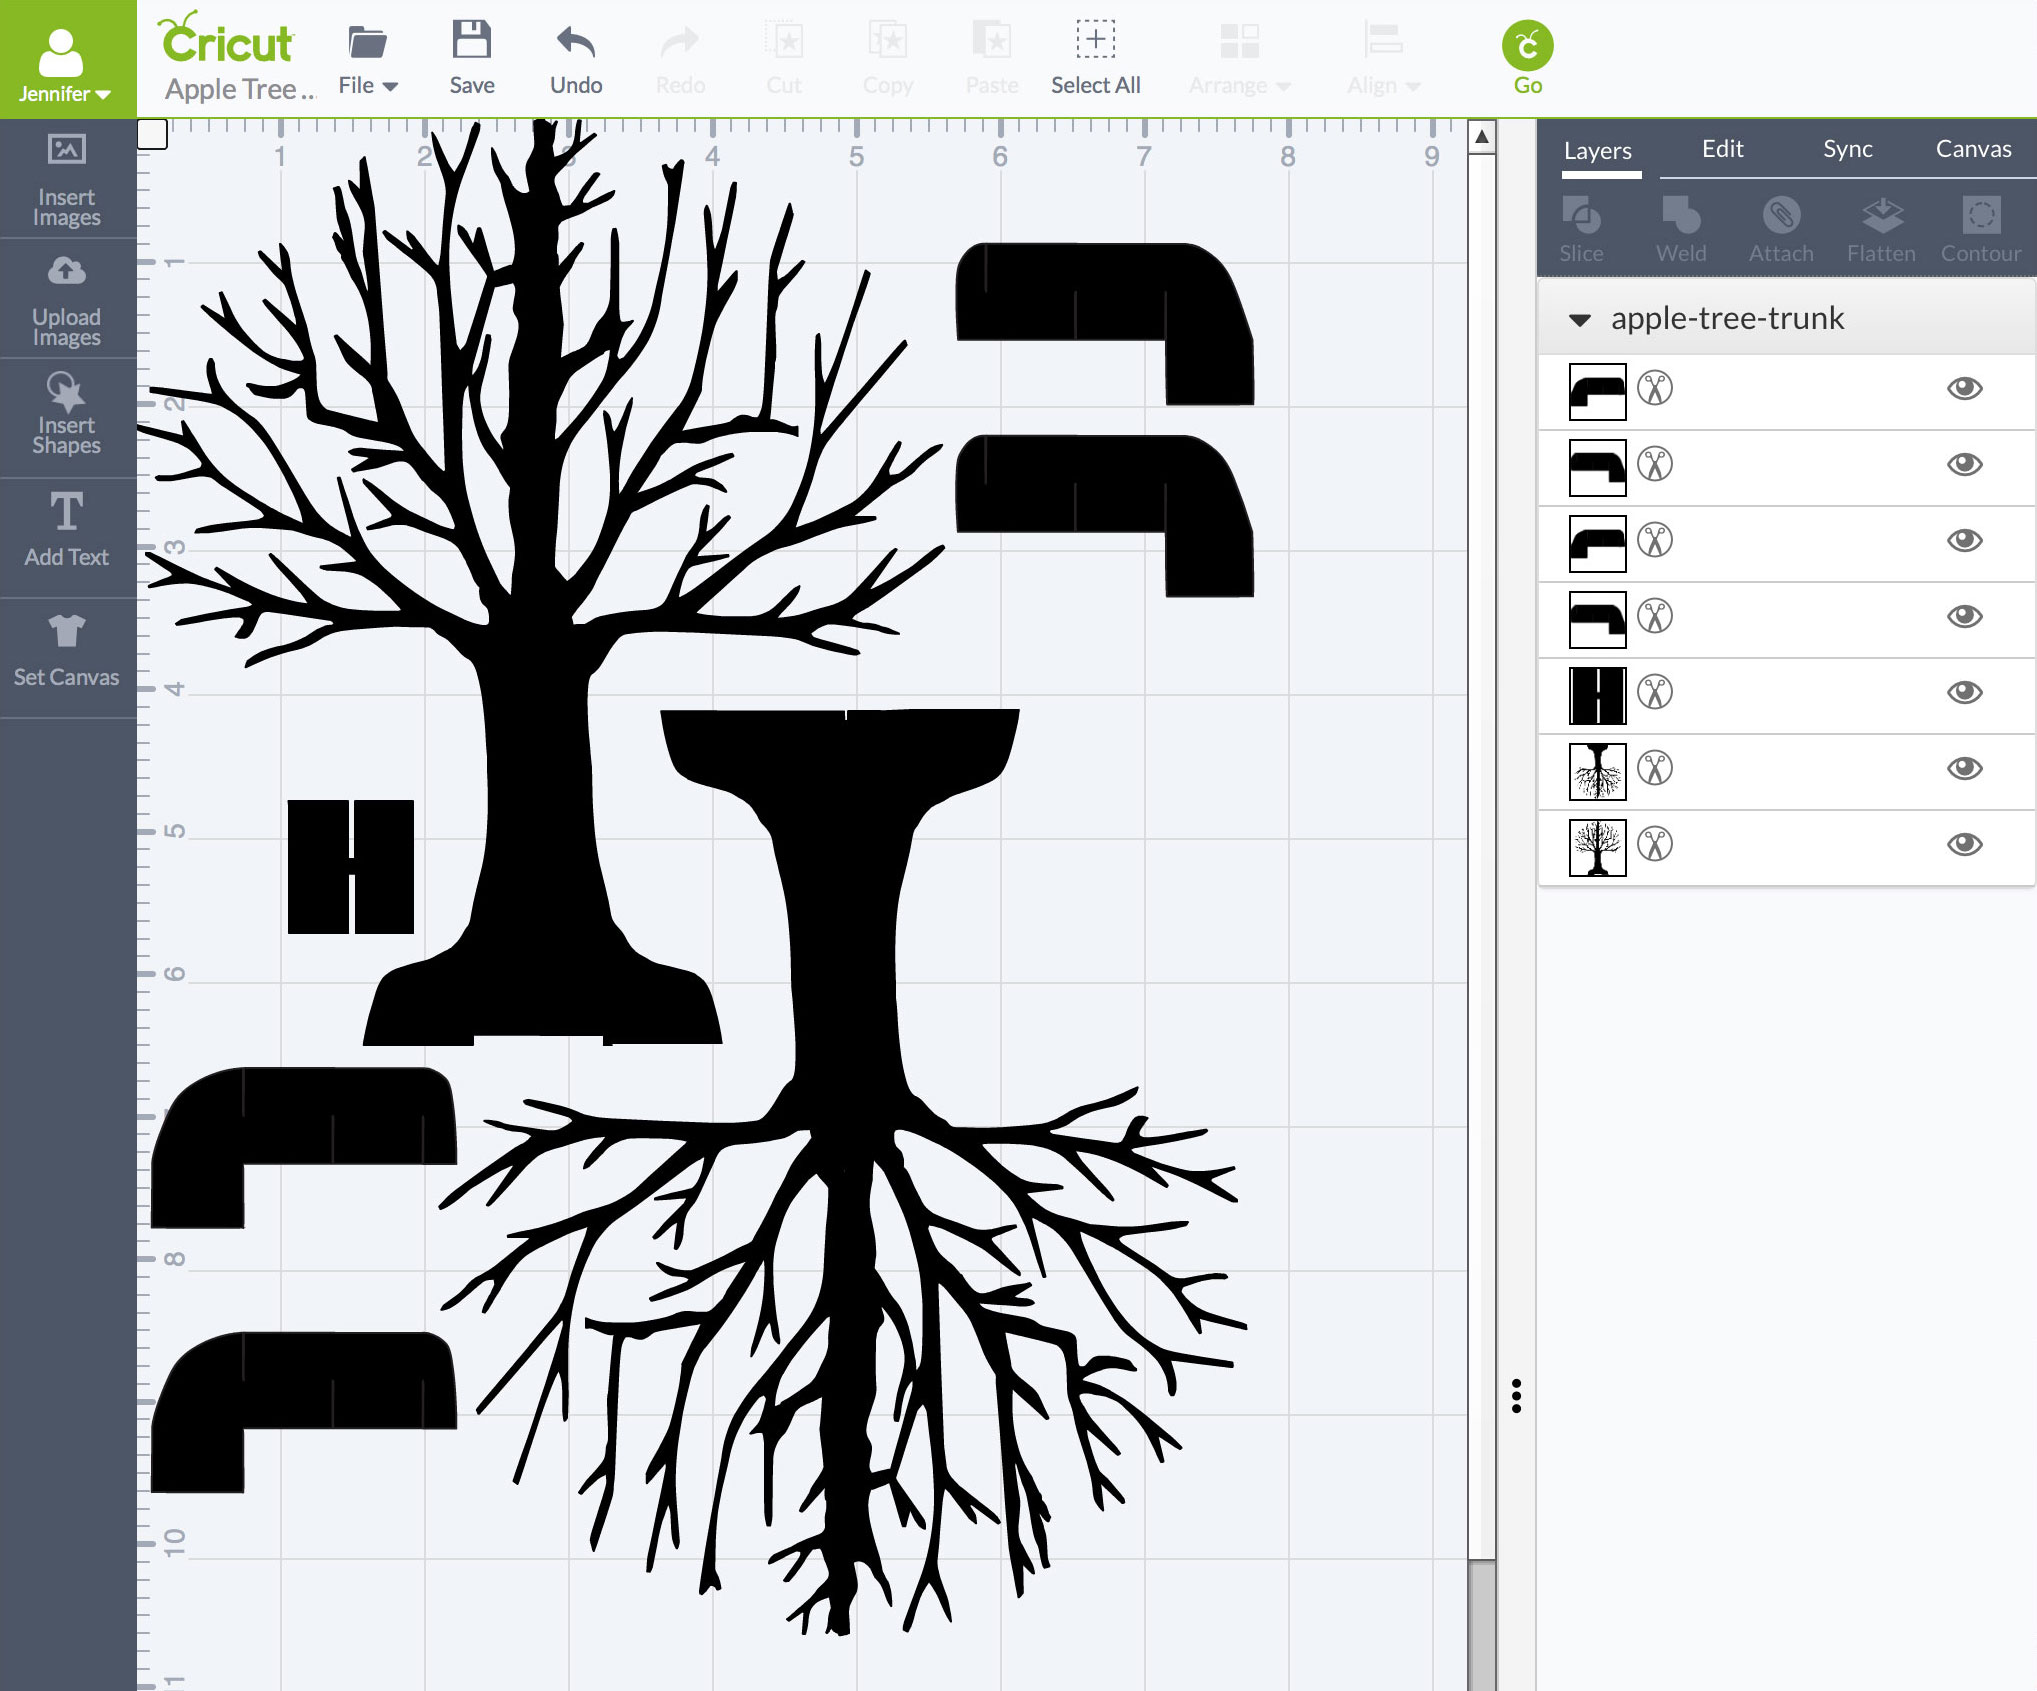Switch to the Canvas panel tab

1973,149
